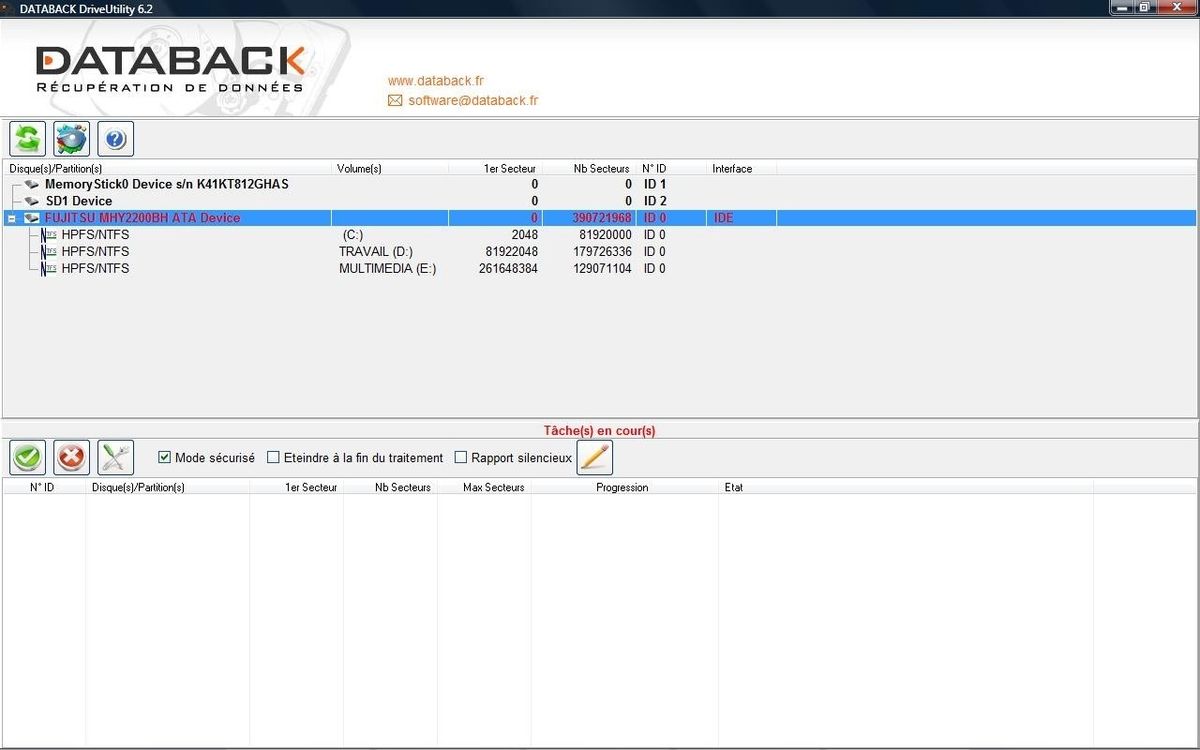Image resolution: width=1200 pixels, height=750 pixels.
Task: Disable Mode sécurisé
Action: [163, 457]
